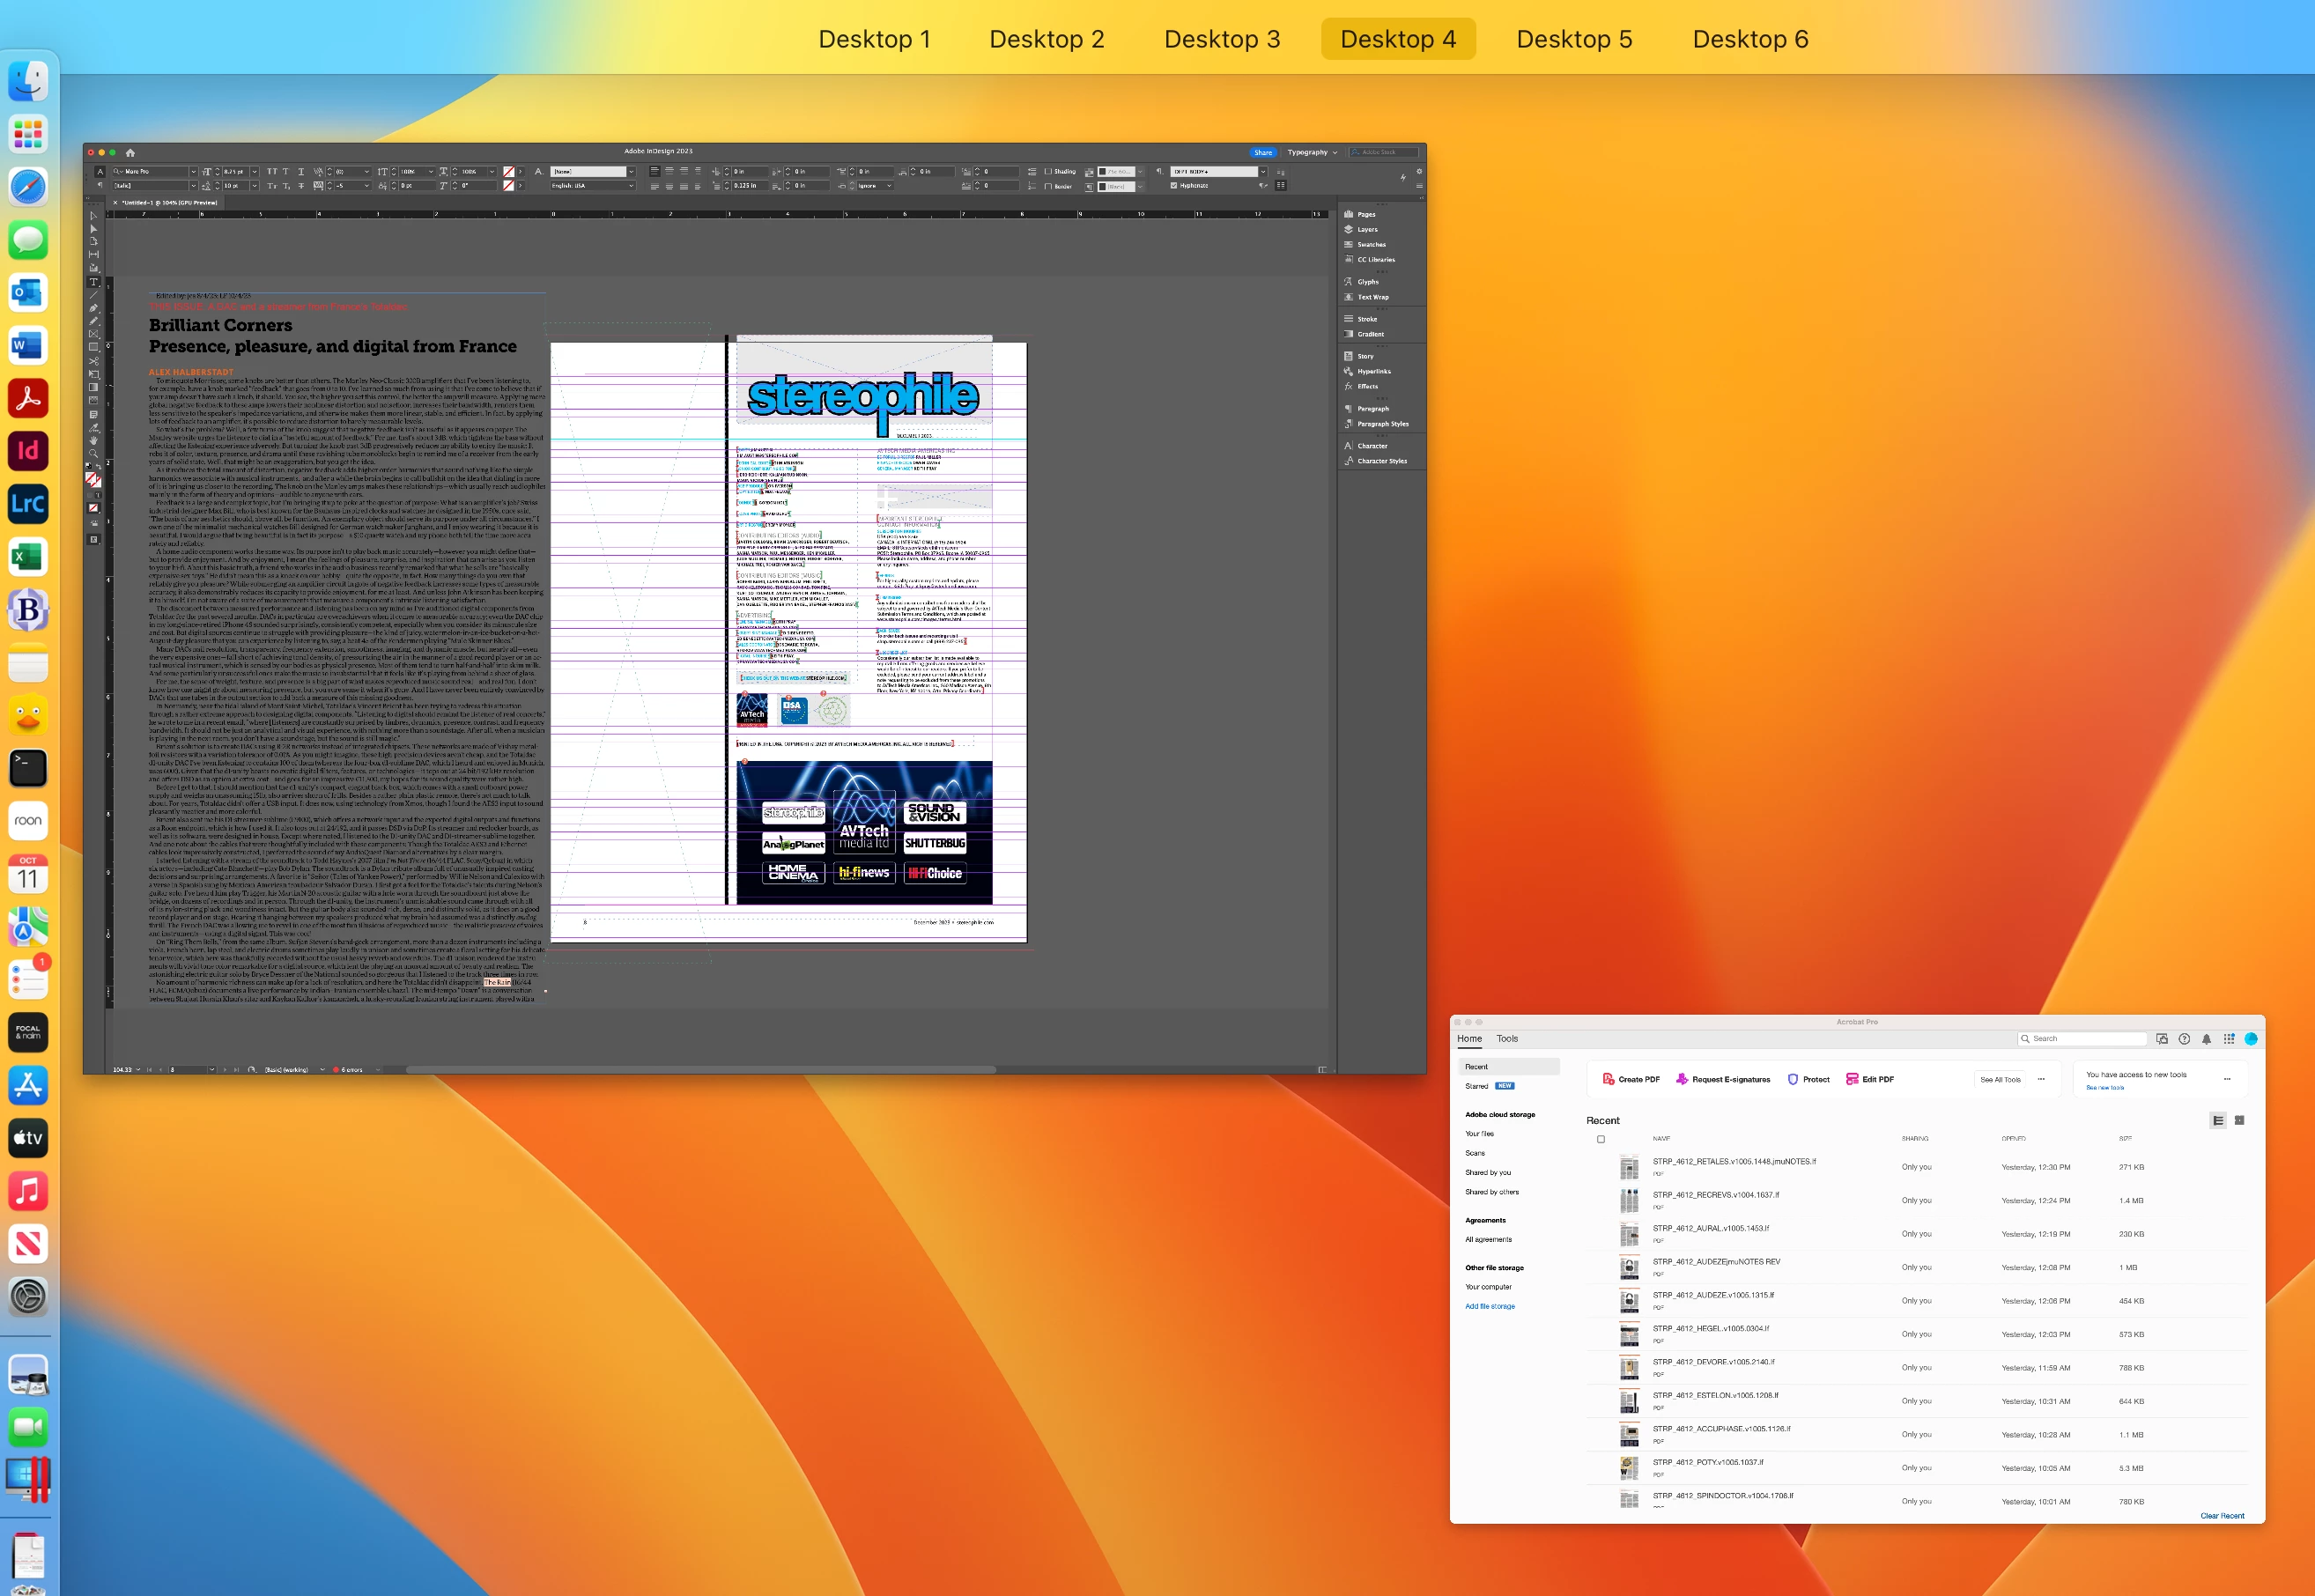The width and height of the screenshot is (2315, 1596).
Task: Click the Share button in InDesign
Action: coord(1263,153)
